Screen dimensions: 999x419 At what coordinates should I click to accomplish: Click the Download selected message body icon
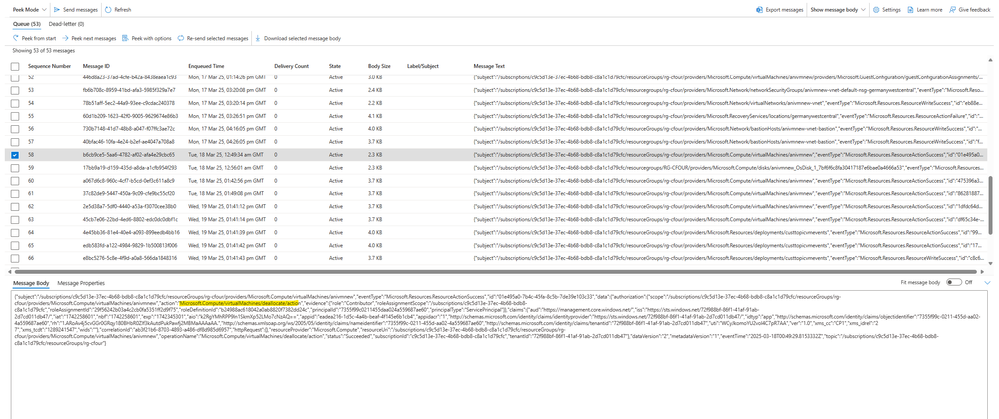(258, 38)
